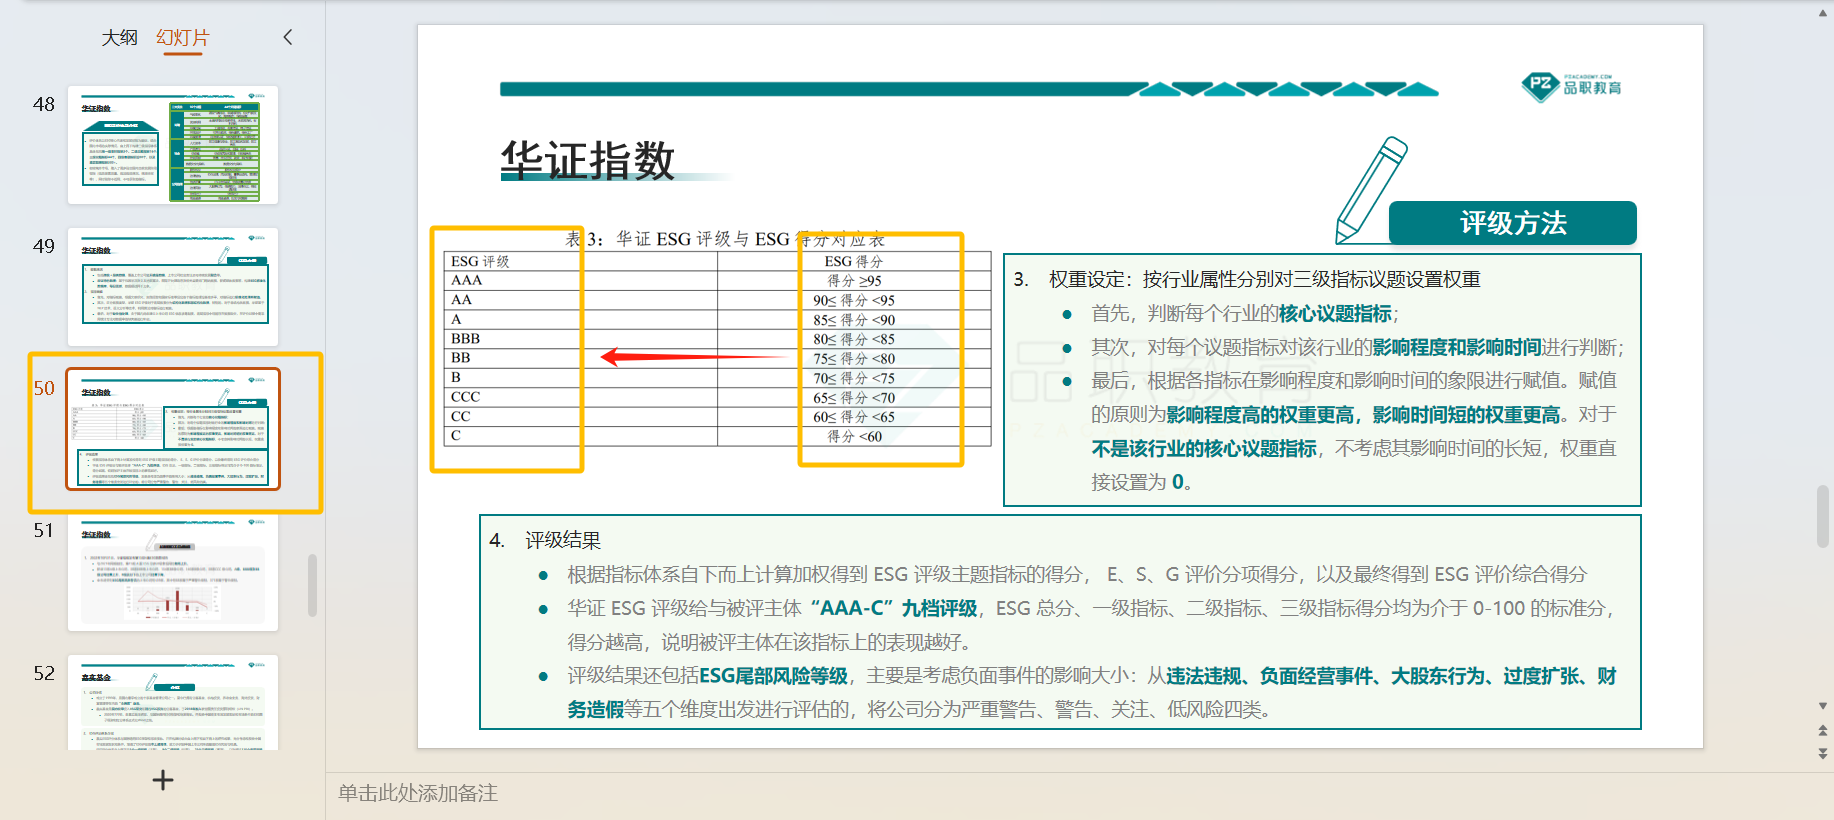This screenshot has height=820, width=1834.
Task: Click slide number 48 in the panel
Action: (x=44, y=104)
